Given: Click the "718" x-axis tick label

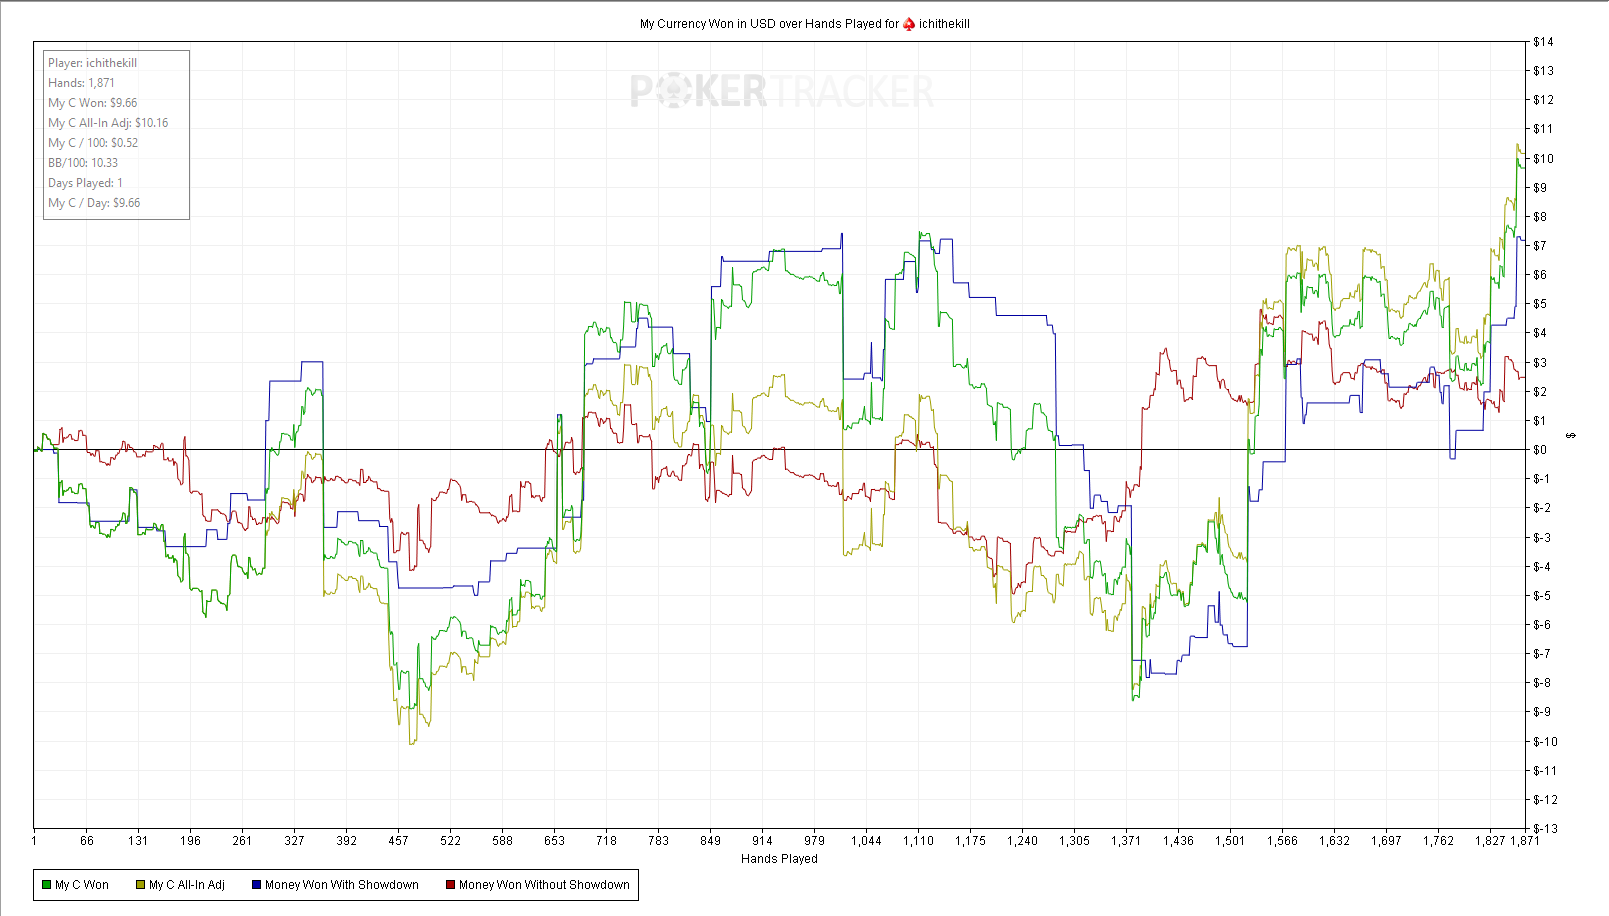Looking at the screenshot, I should [606, 841].
